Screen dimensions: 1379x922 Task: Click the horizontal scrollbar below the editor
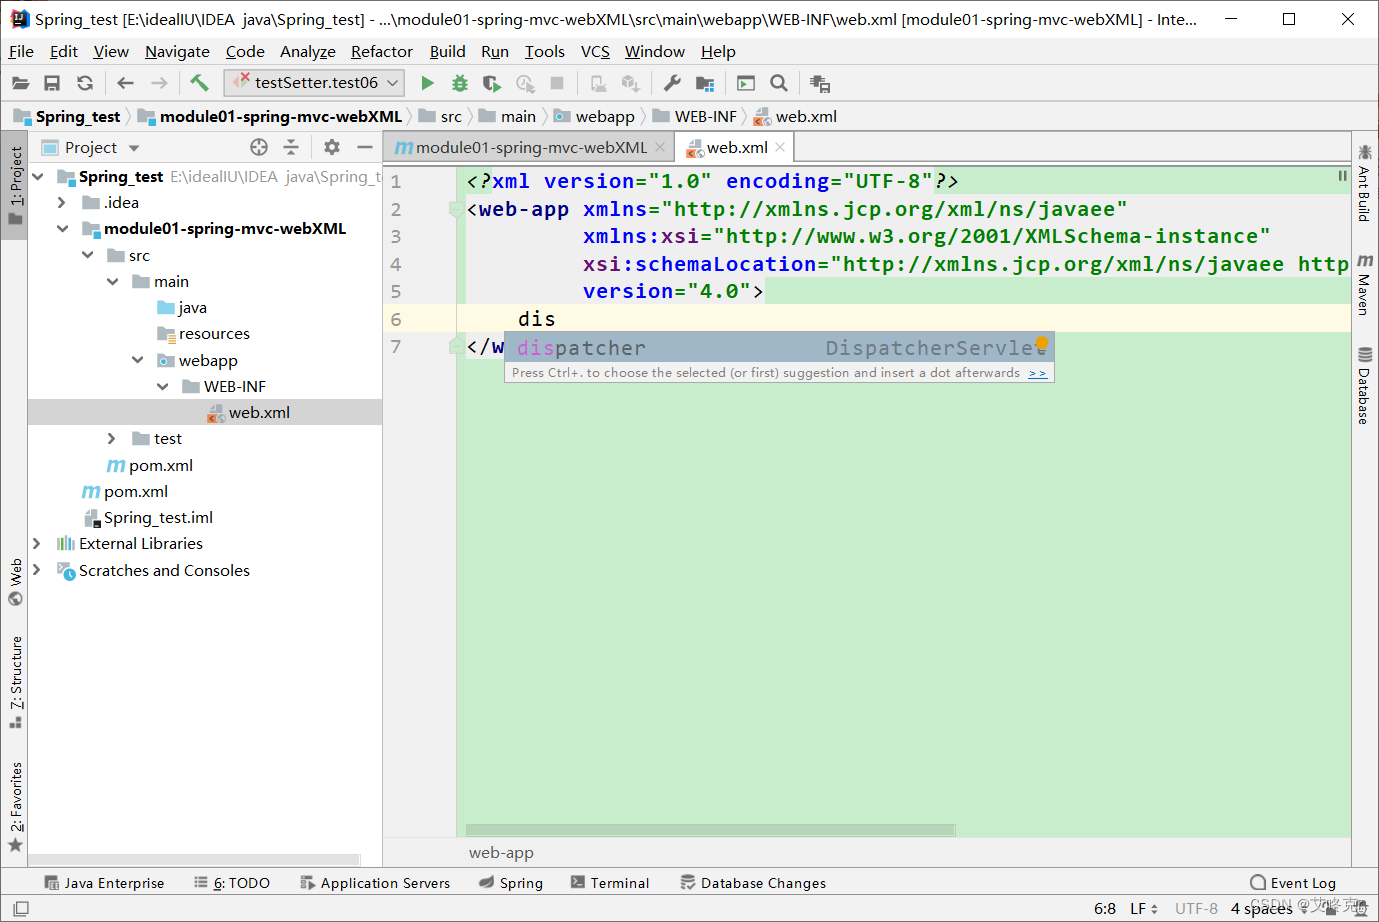pos(710,829)
